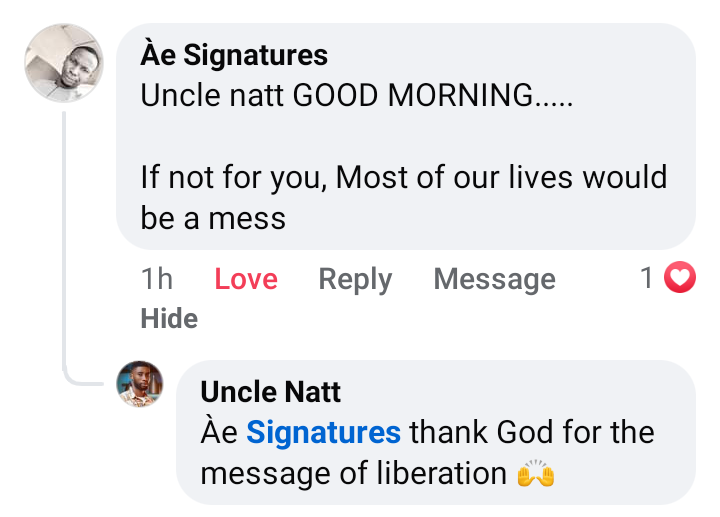Reply to Àe Signatures' comment
The image size is (720, 517).
(355, 279)
